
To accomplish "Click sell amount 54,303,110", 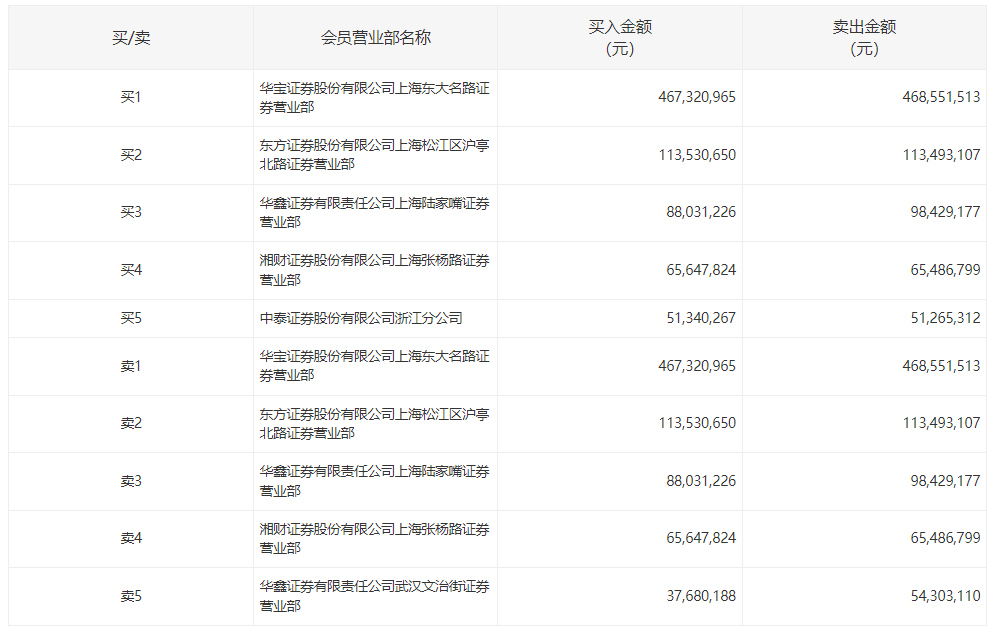I will 941,596.
